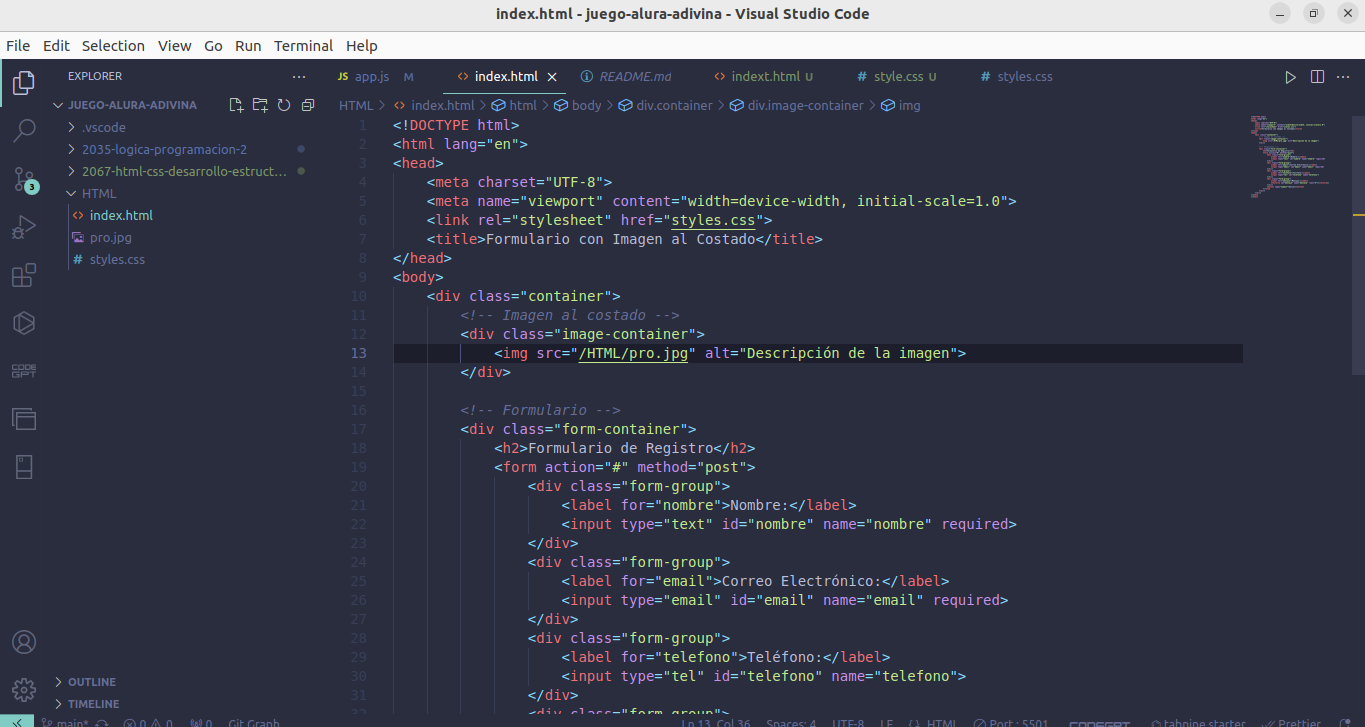Open the stacked-windows icon below CodeGPT
The height and width of the screenshot is (727, 1365).
(24, 419)
